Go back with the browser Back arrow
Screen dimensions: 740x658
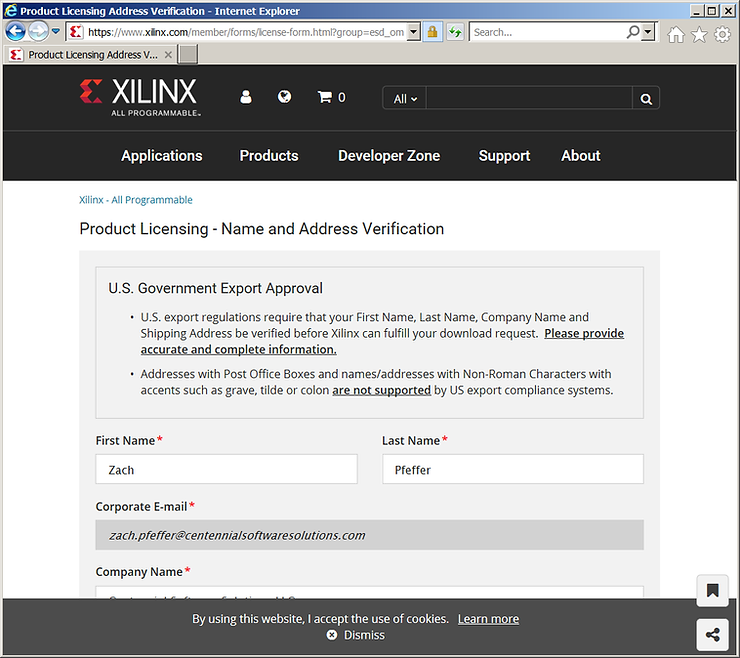pos(16,32)
